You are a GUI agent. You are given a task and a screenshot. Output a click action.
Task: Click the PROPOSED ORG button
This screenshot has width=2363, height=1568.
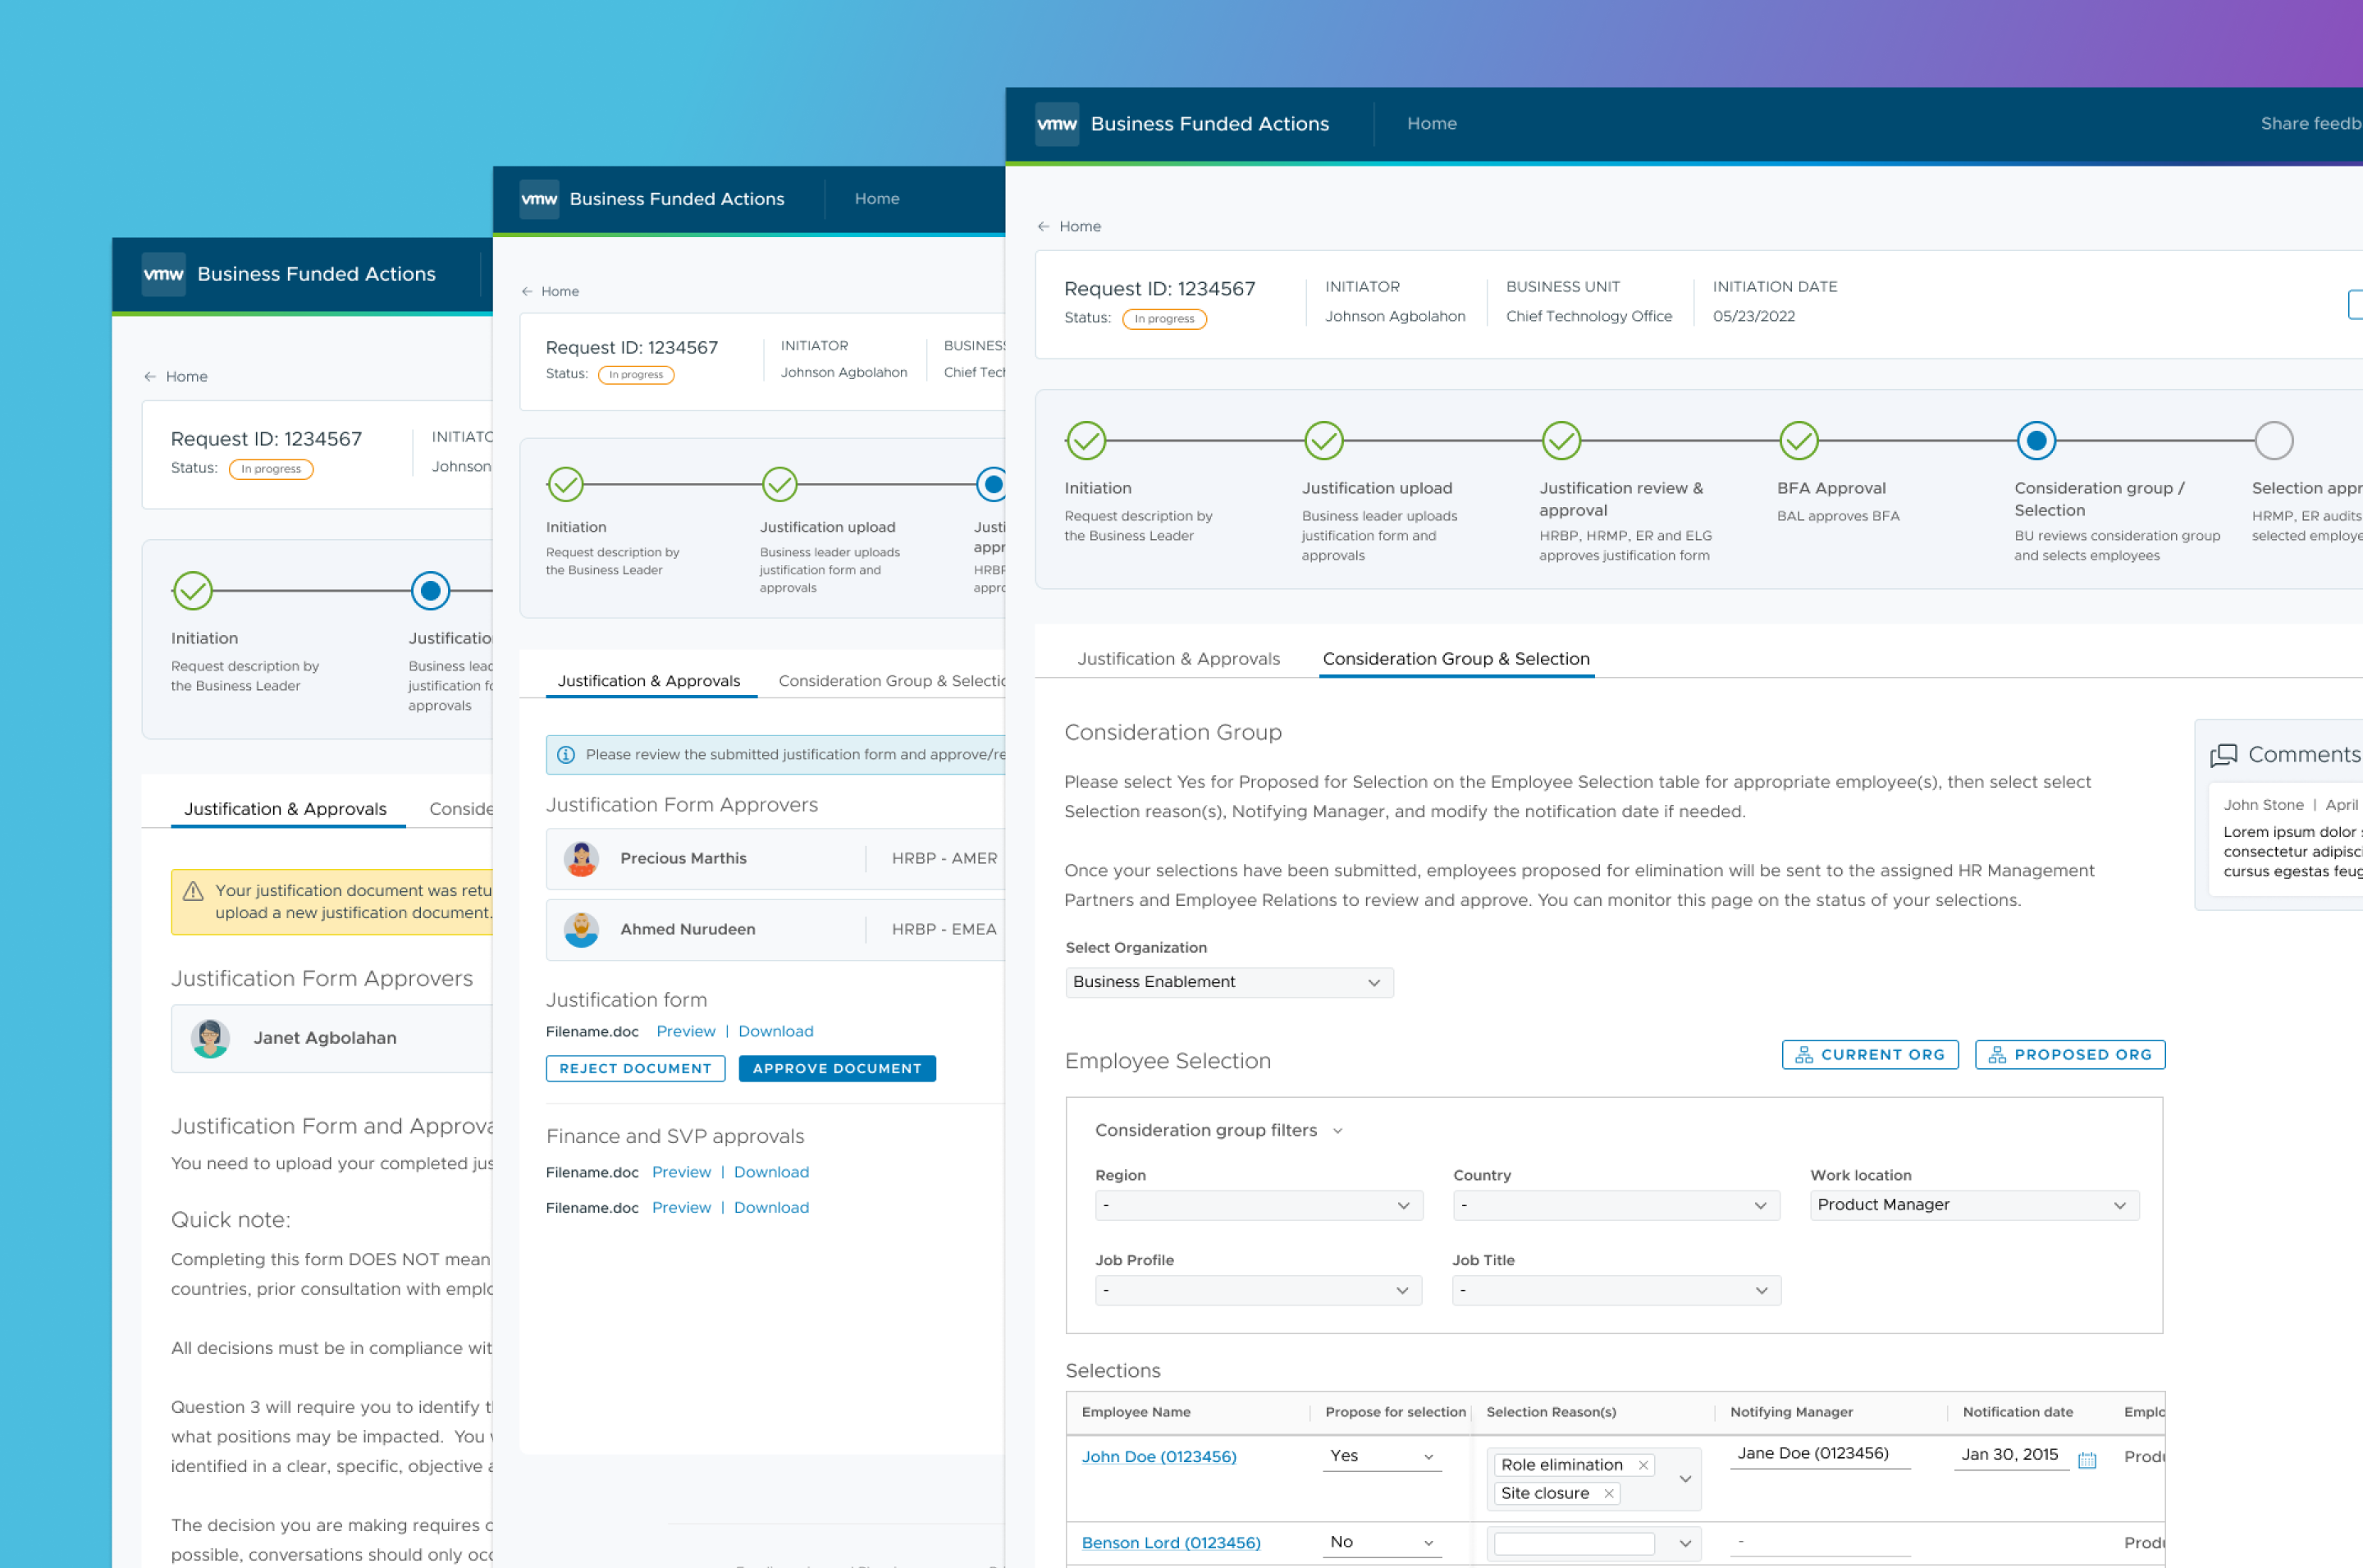[x=2069, y=1055]
